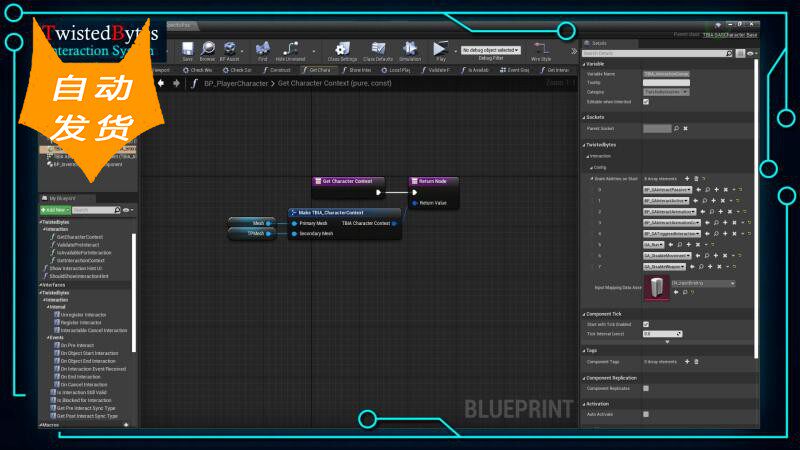The width and height of the screenshot is (800, 450).
Task: Open the GA_Run ability dropdown
Action: pos(654,245)
